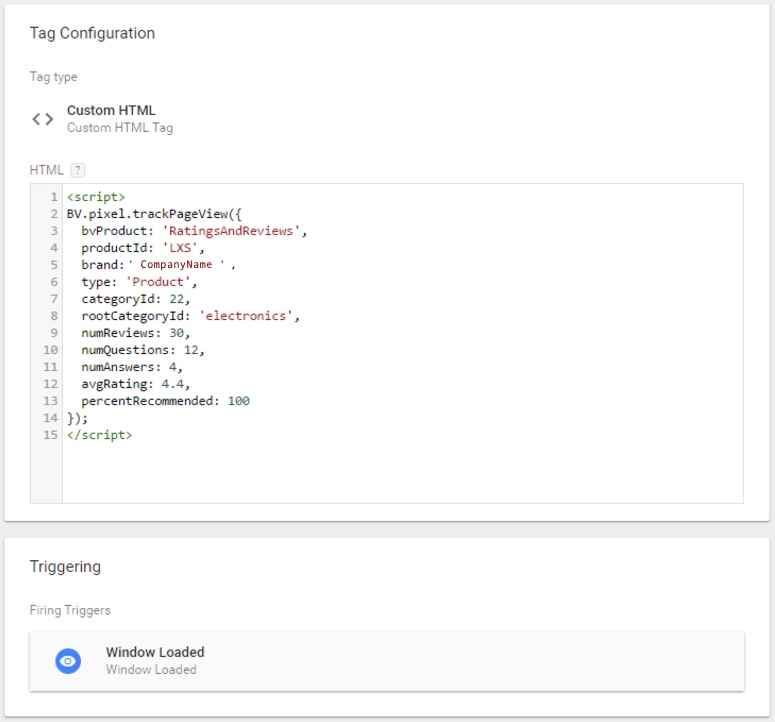Click the type 'Product' value
Image resolution: width=775 pixels, height=722 pixels.
click(158, 282)
